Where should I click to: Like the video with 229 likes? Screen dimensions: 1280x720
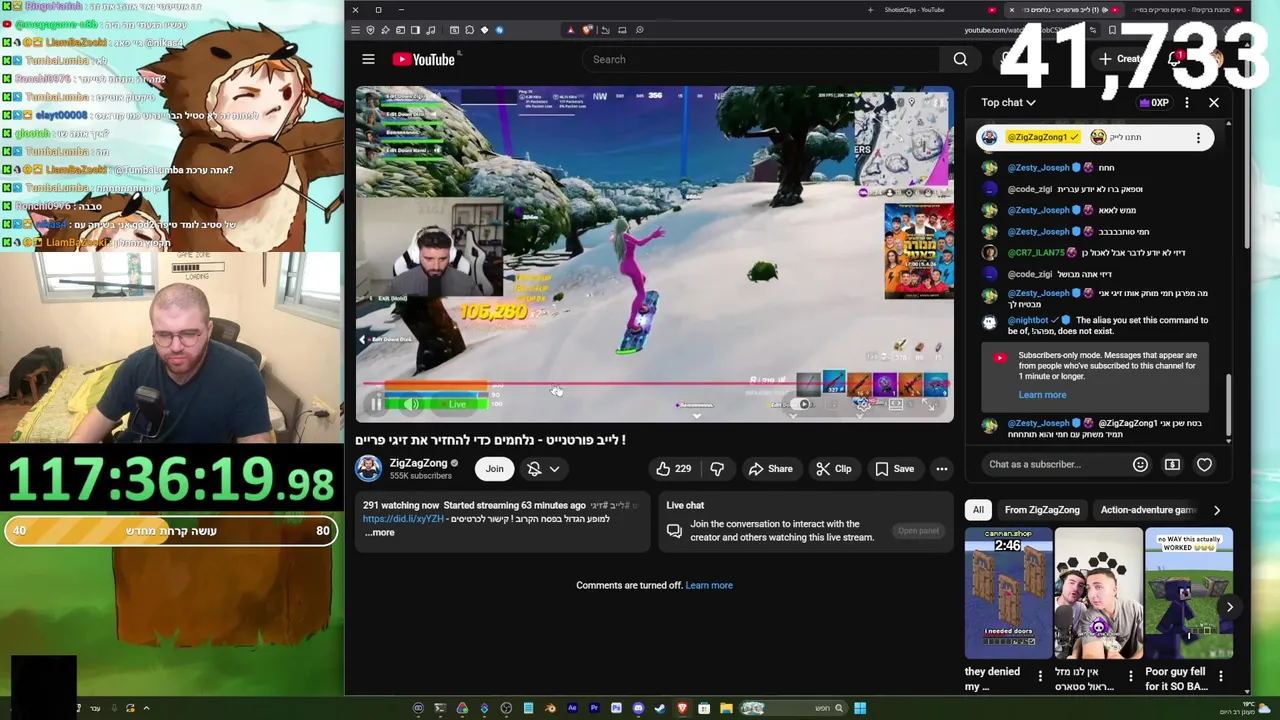pyautogui.click(x=672, y=468)
